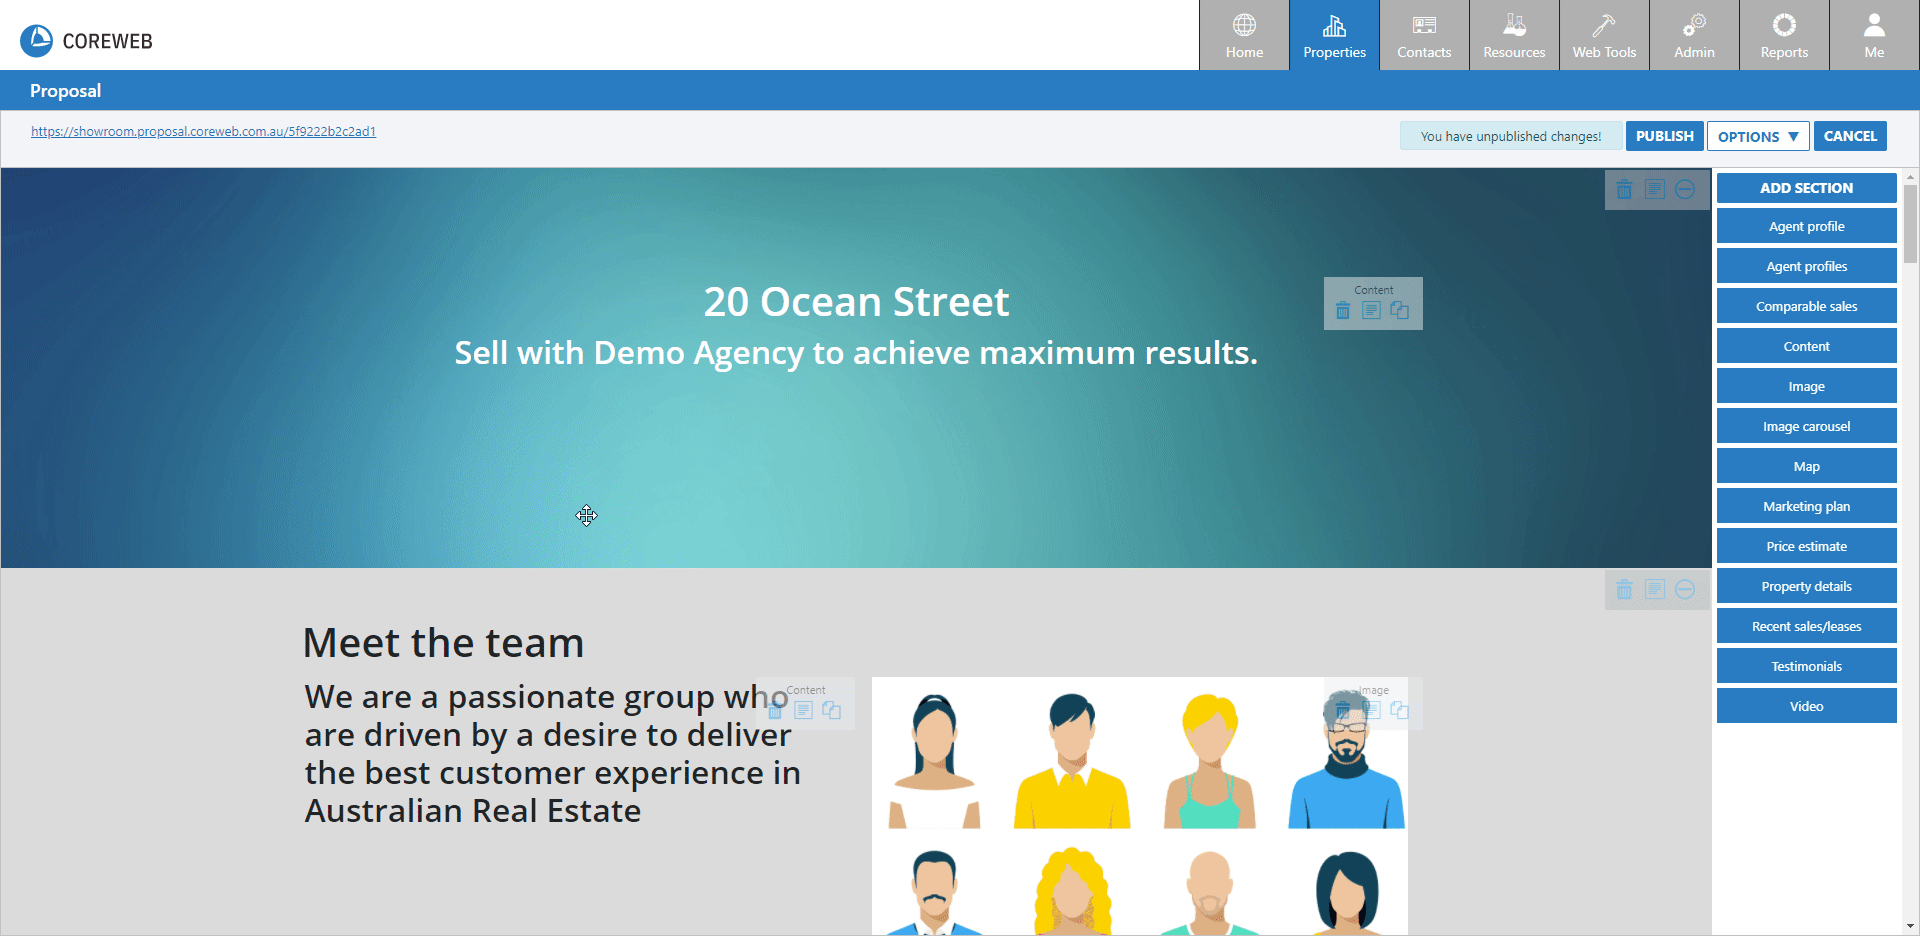Go to the Reports tab
Viewport: 1920px width, 937px height.
[x=1784, y=35]
